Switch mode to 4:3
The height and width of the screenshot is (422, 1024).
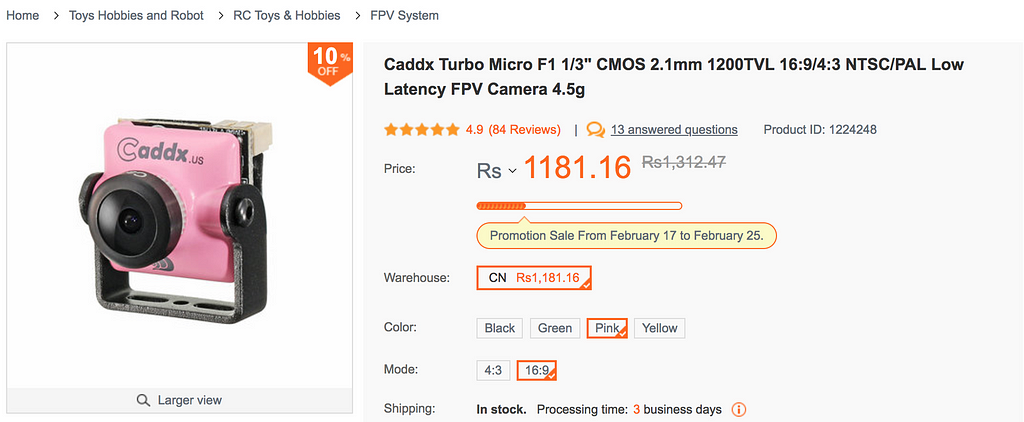[x=493, y=370]
